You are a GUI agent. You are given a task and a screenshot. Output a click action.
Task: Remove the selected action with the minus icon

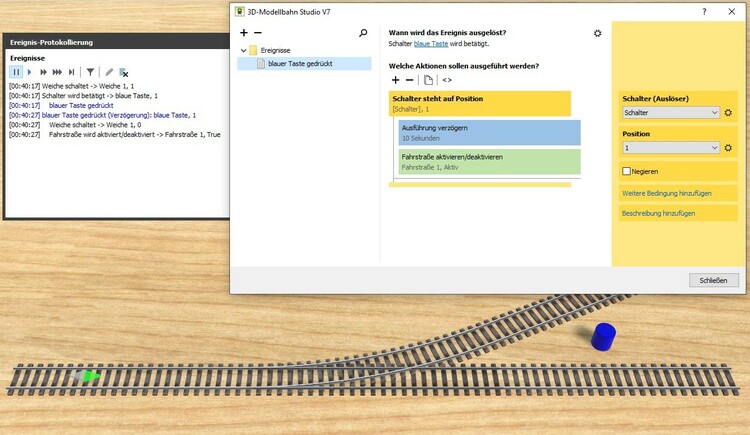coord(409,80)
